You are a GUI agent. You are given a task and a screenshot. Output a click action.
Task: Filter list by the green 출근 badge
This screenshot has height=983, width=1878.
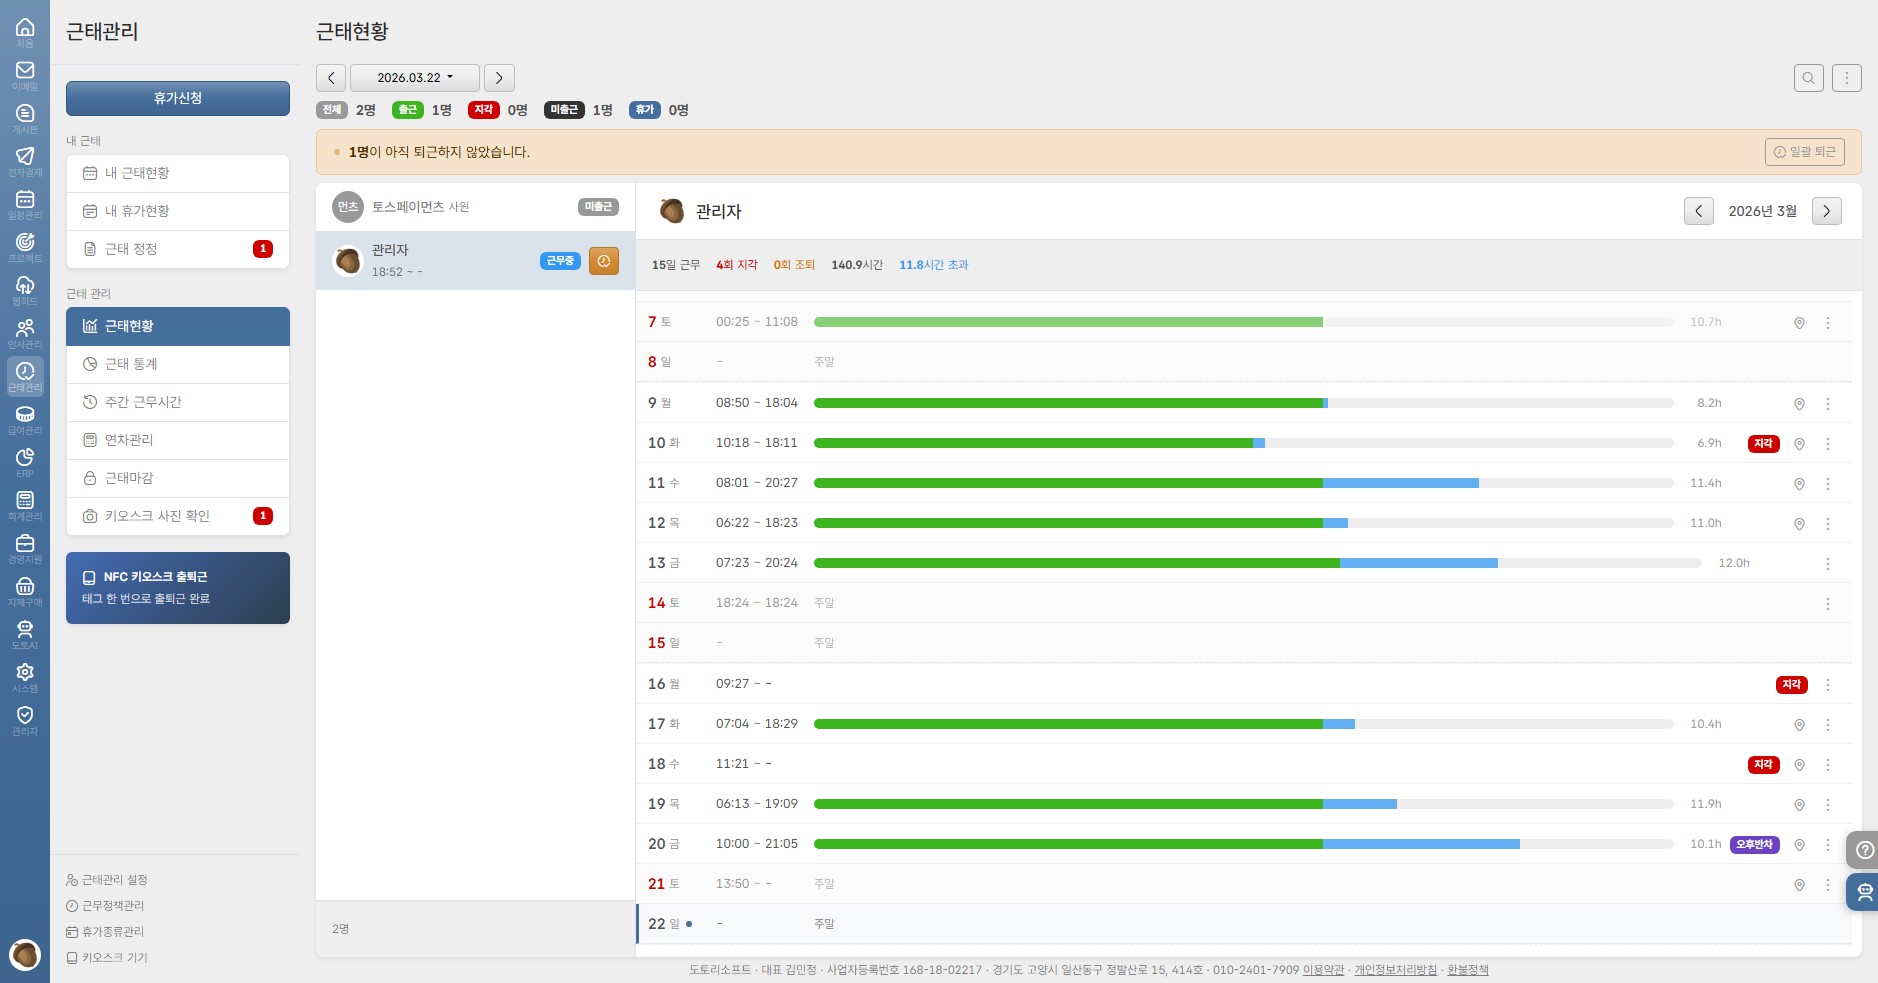pos(407,110)
